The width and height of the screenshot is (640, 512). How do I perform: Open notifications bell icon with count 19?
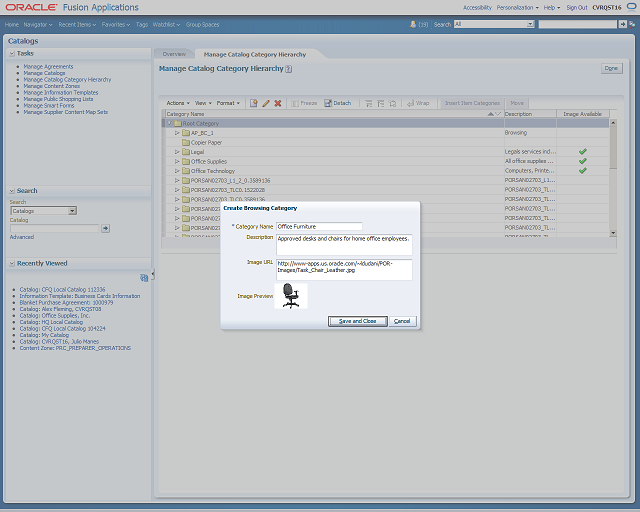pos(413,24)
